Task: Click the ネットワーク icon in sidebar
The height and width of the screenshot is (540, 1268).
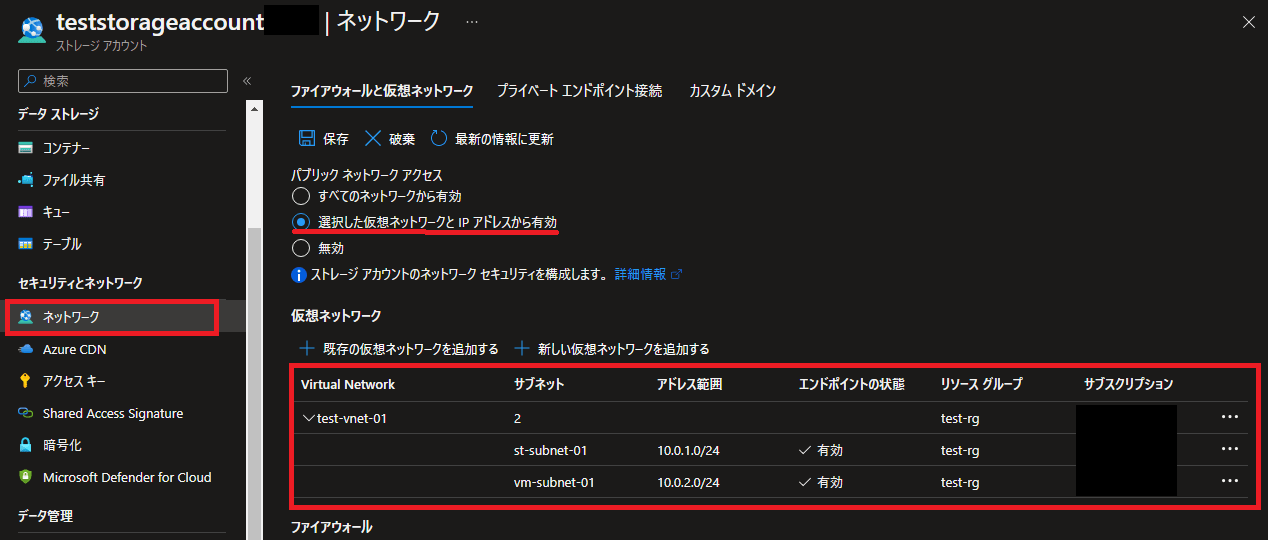Action: tap(26, 317)
